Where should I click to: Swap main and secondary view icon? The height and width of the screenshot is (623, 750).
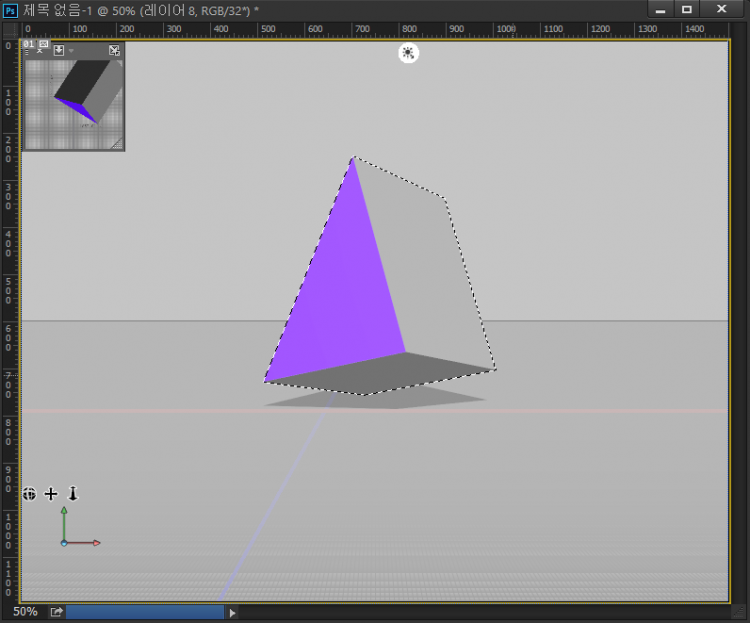114,50
